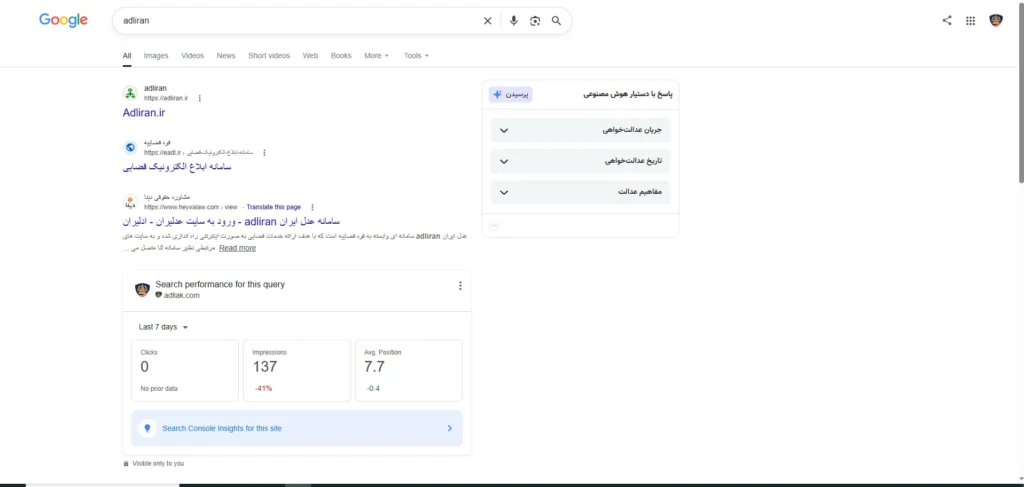Open the Adliran.ir result link

144,113
